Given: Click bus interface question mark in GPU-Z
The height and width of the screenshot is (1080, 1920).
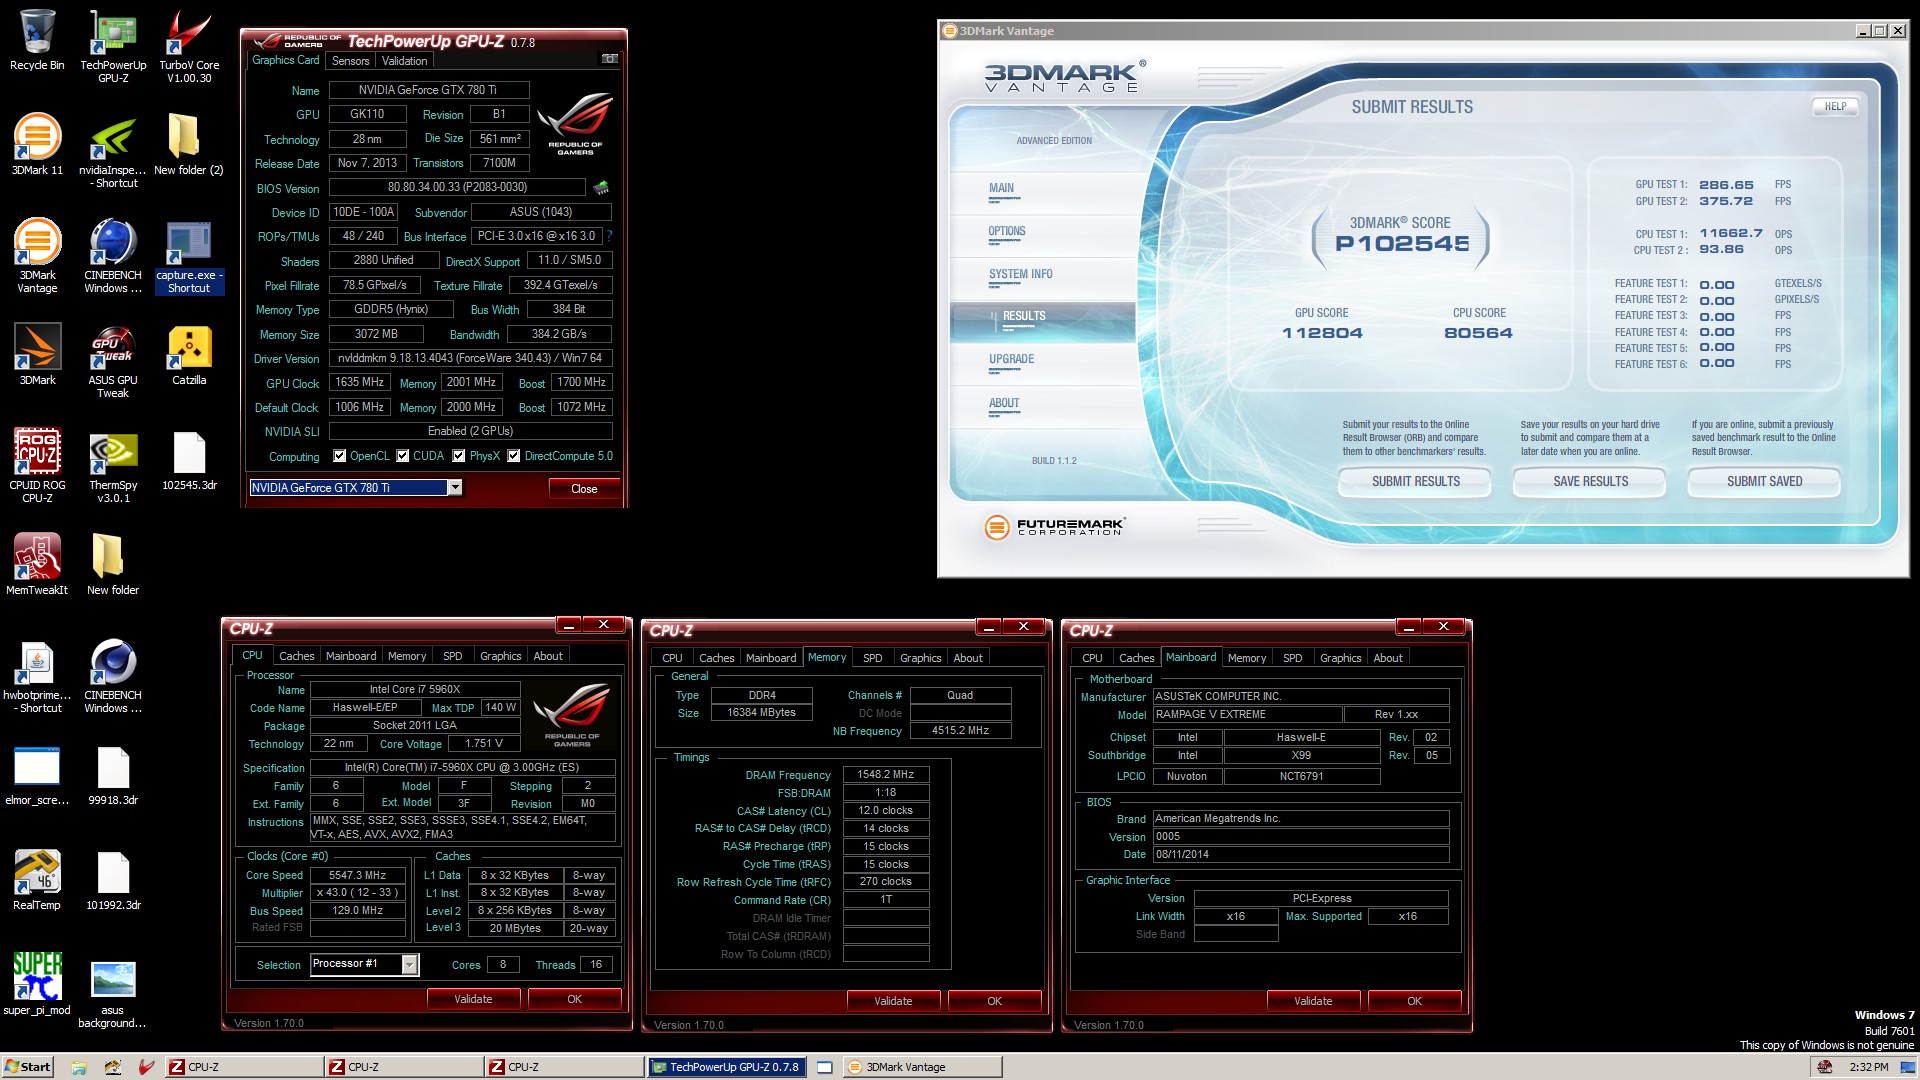Looking at the screenshot, I should tap(609, 236).
